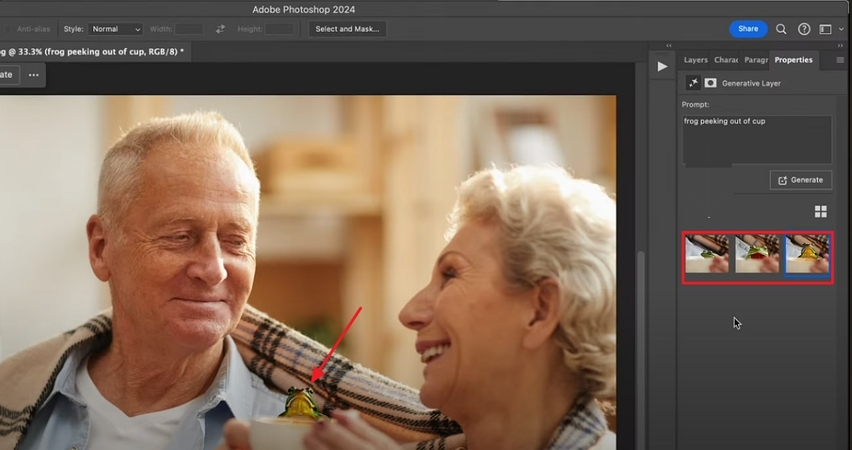Screen dimensions: 852x450
Task: Select the third highlighted variation thumbnail
Action: [x=807, y=255]
